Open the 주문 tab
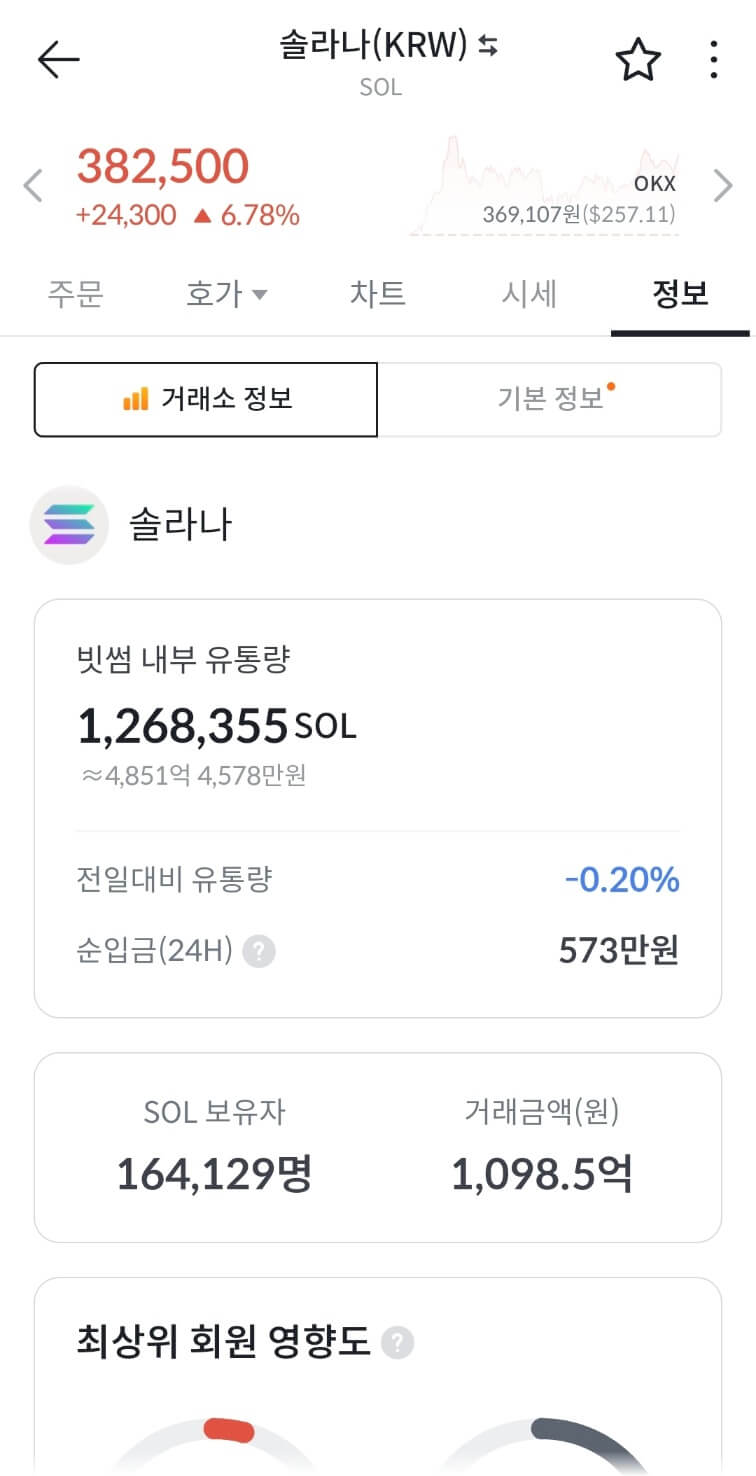756x1476 pixels. pos(76,294)
